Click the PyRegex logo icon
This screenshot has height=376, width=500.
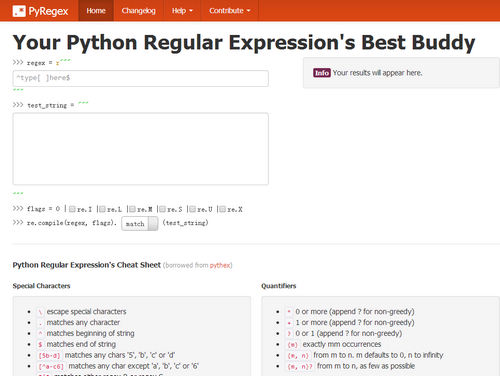coord(19,11)
